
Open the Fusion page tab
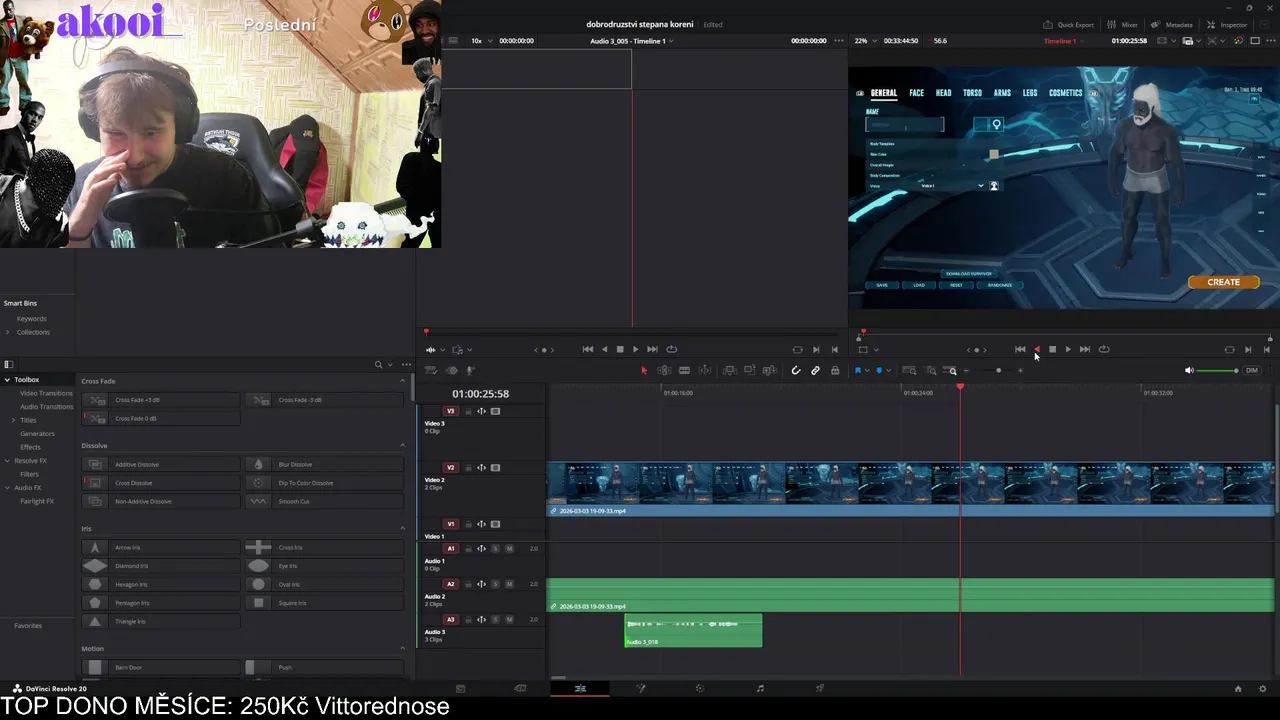[x=641, y=688]
